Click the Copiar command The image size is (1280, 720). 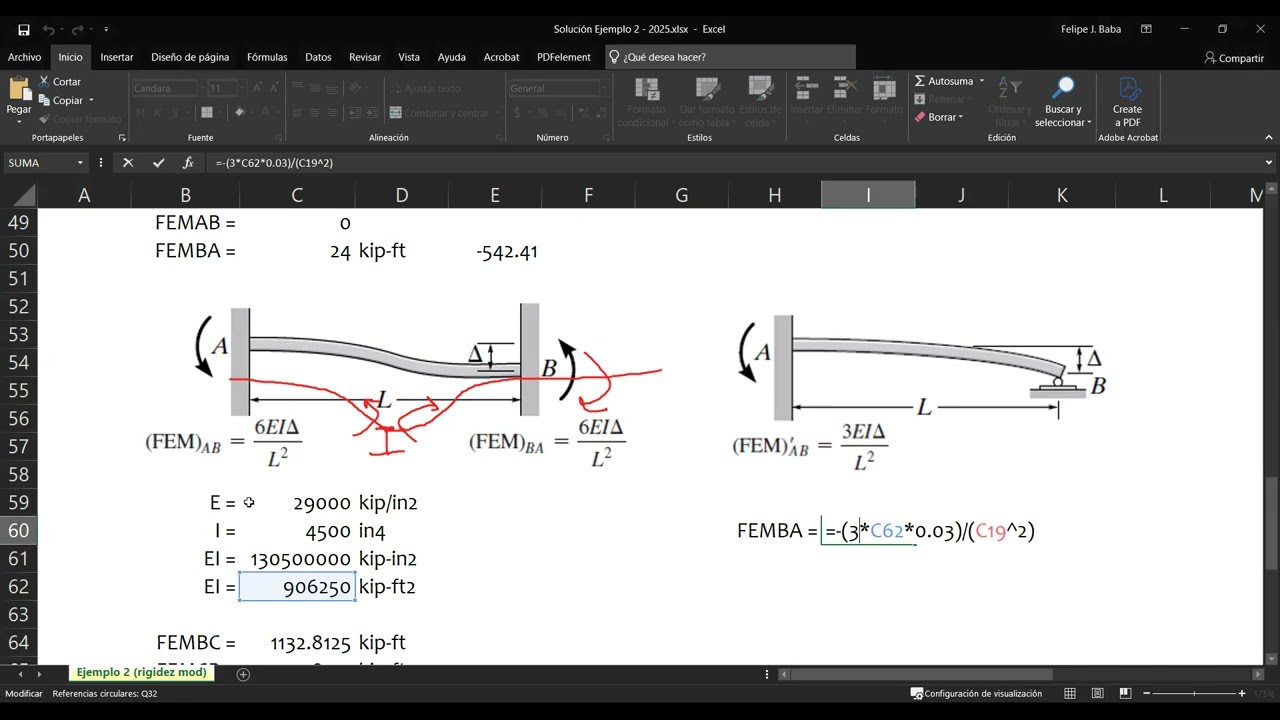[60, 100]
